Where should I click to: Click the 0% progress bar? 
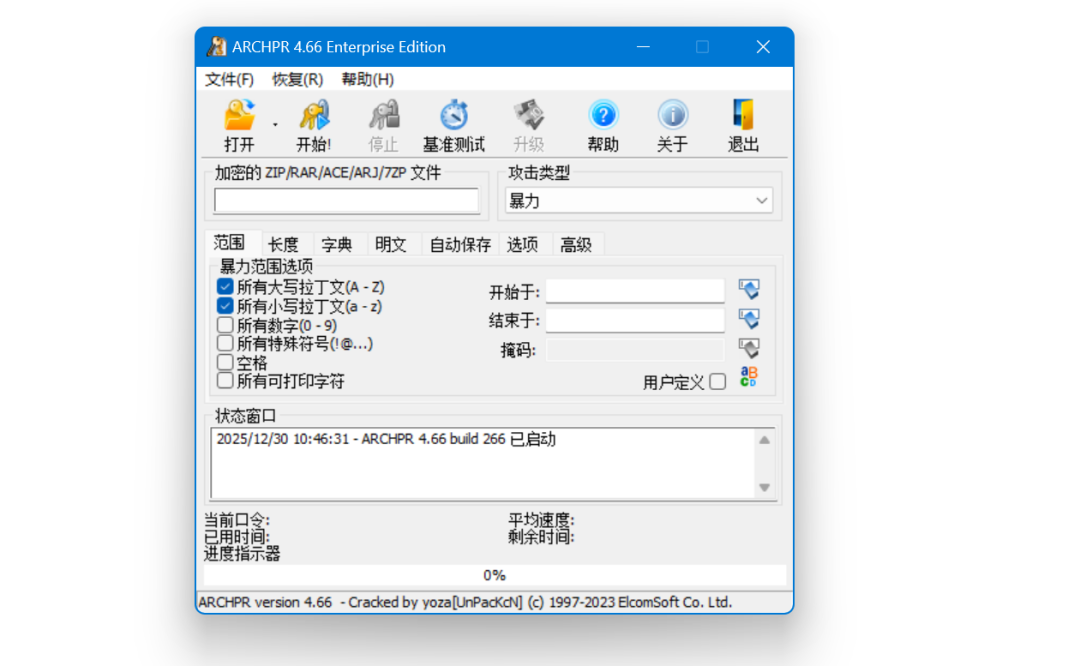click(495, 575)
